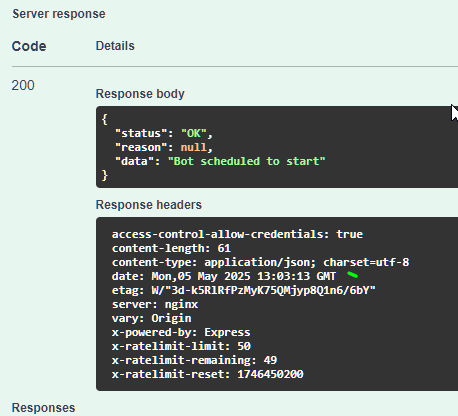458x416 pixels.
Task: Click the access-control-allow-credentials header line
Action: point(237,234)
